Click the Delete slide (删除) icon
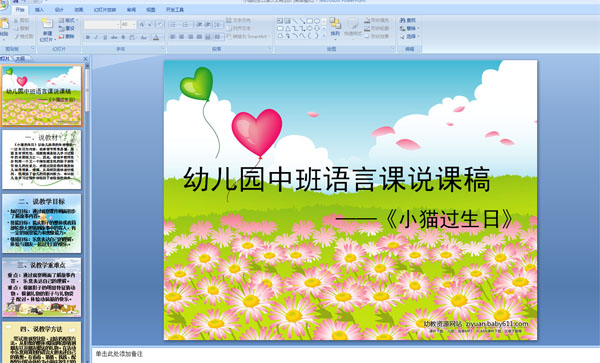 click(61, 36)
